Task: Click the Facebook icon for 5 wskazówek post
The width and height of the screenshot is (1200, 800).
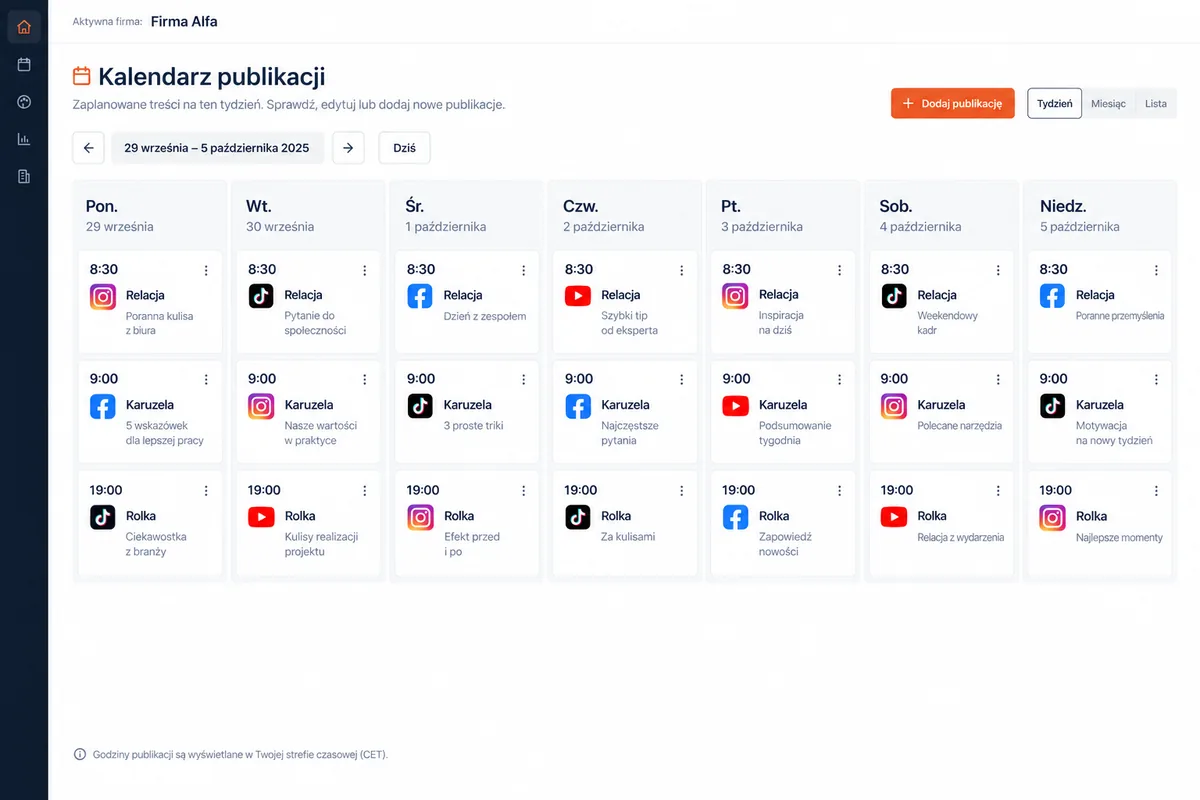Action: (x=103, y=406)
